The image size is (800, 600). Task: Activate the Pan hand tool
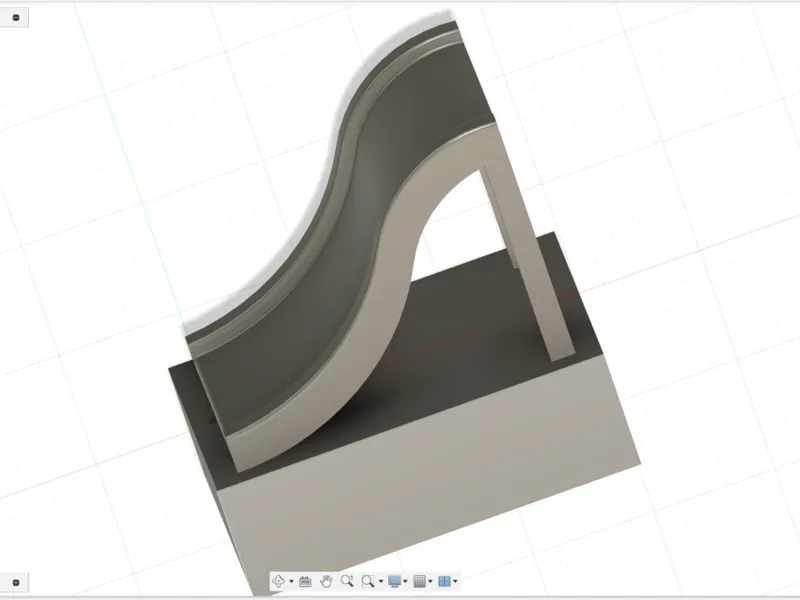tap(326, 581)
